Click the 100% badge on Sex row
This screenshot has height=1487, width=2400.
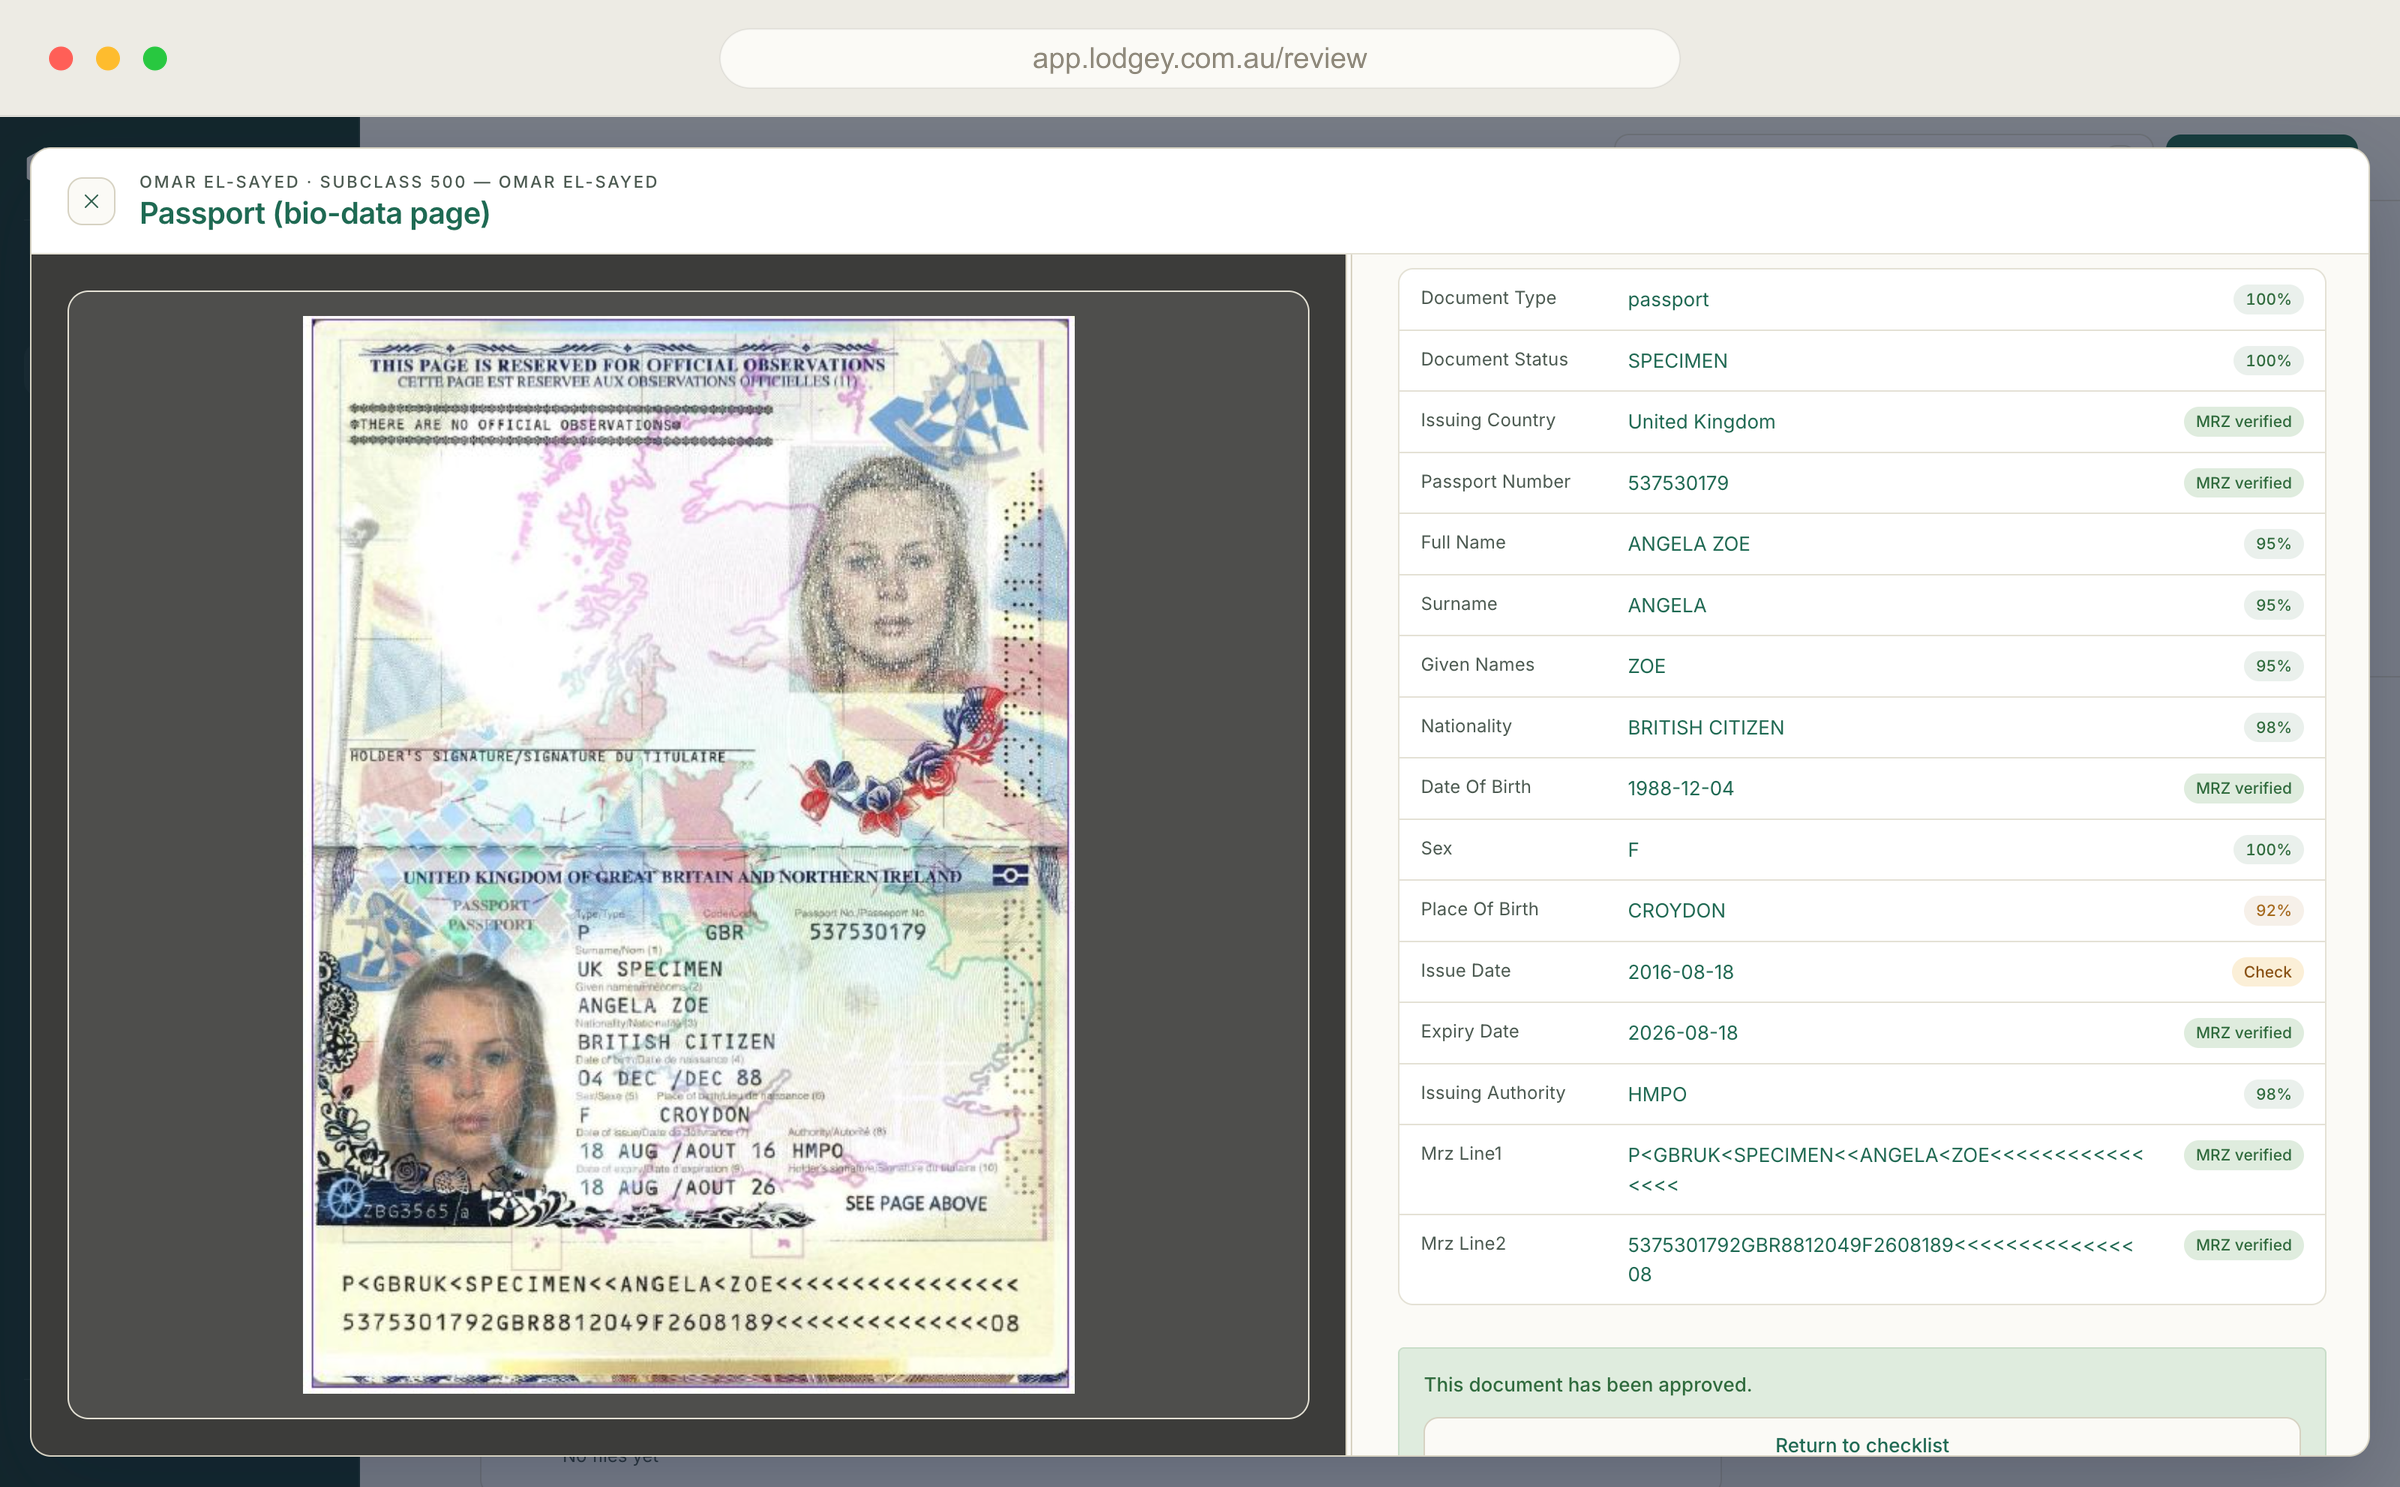click(x=2268, y=849)
